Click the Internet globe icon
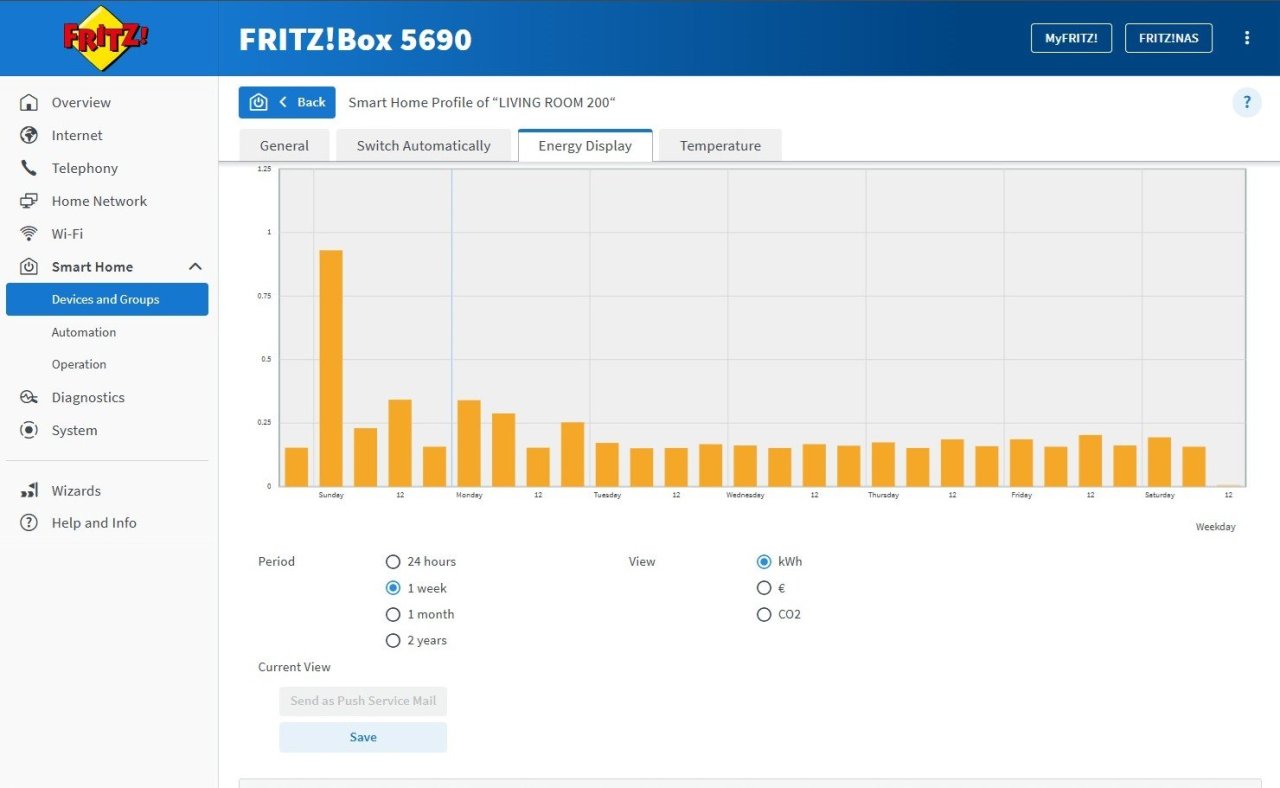This screenshot has width=1280, height=788. (29, 135)
